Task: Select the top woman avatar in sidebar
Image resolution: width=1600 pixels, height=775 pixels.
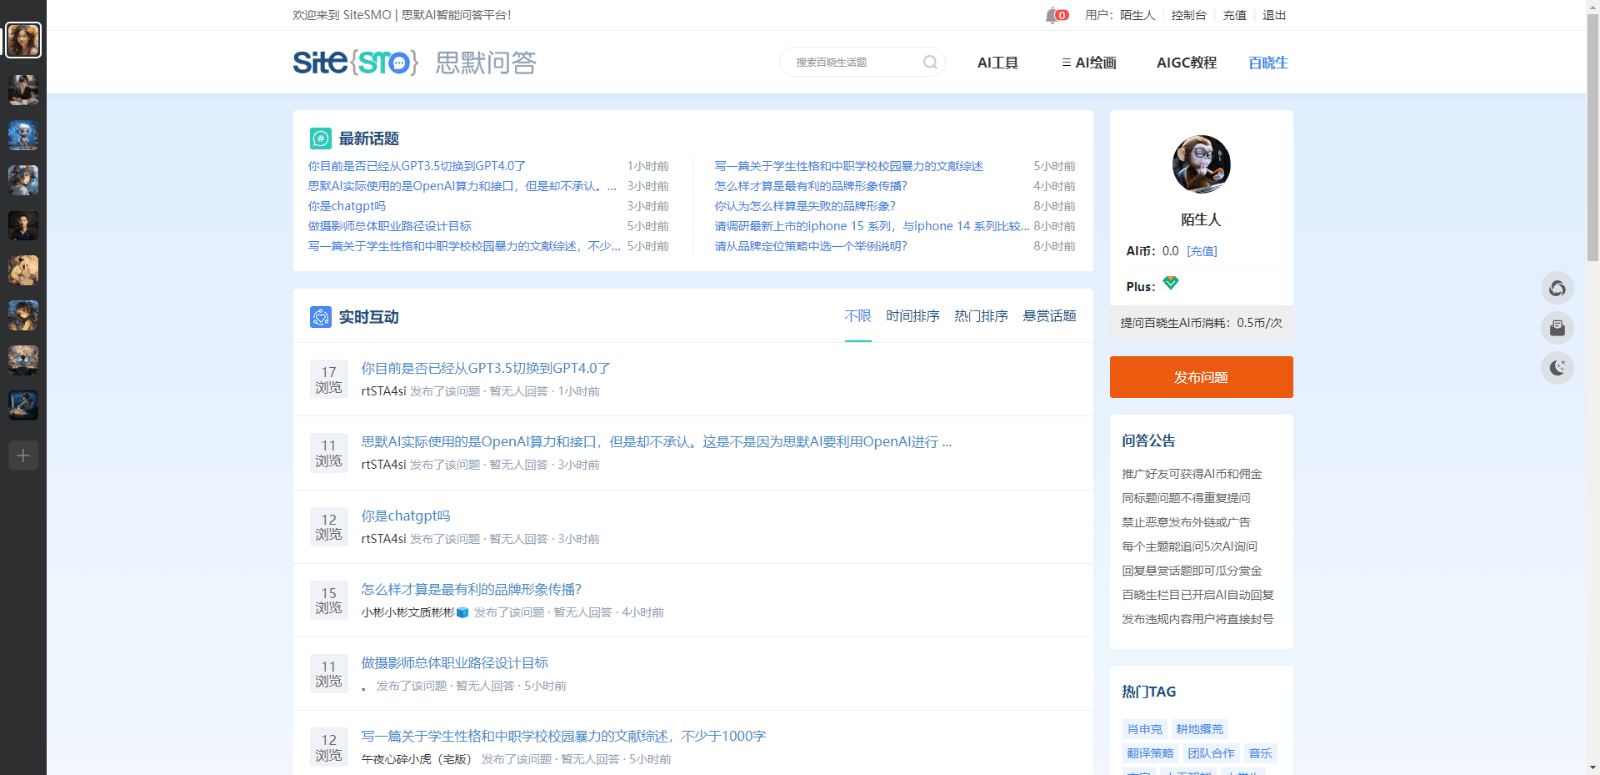Action: click(23, 40)
